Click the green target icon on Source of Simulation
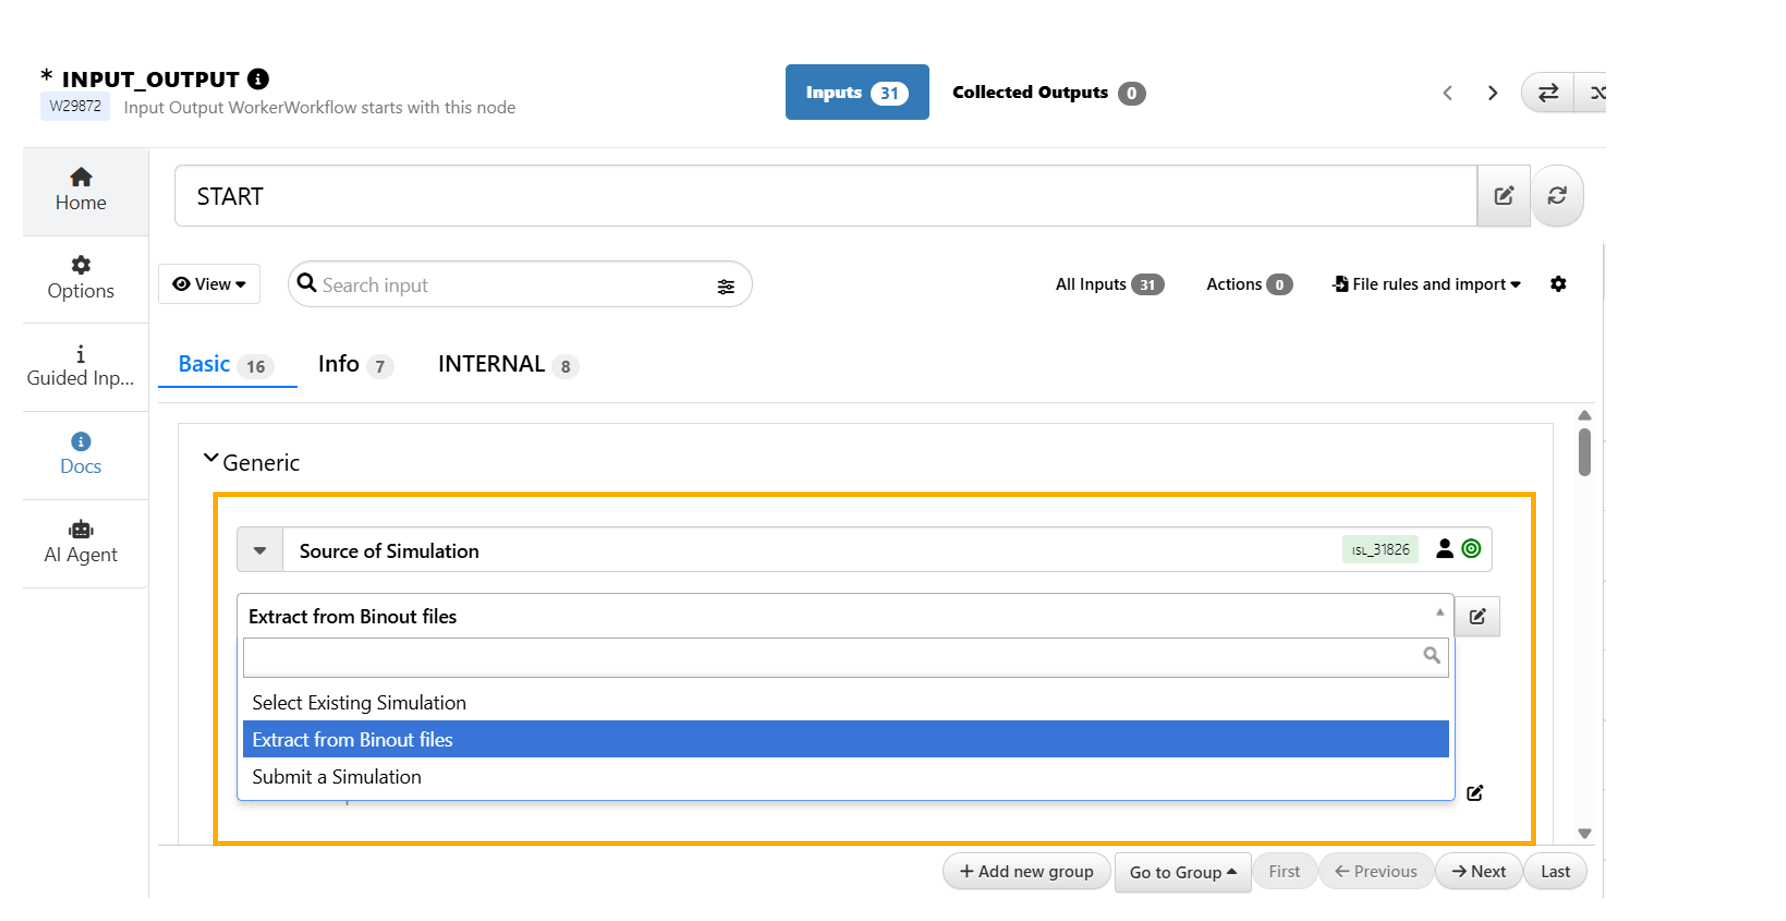This screenshot has width=1786, height=921. 1471,549
